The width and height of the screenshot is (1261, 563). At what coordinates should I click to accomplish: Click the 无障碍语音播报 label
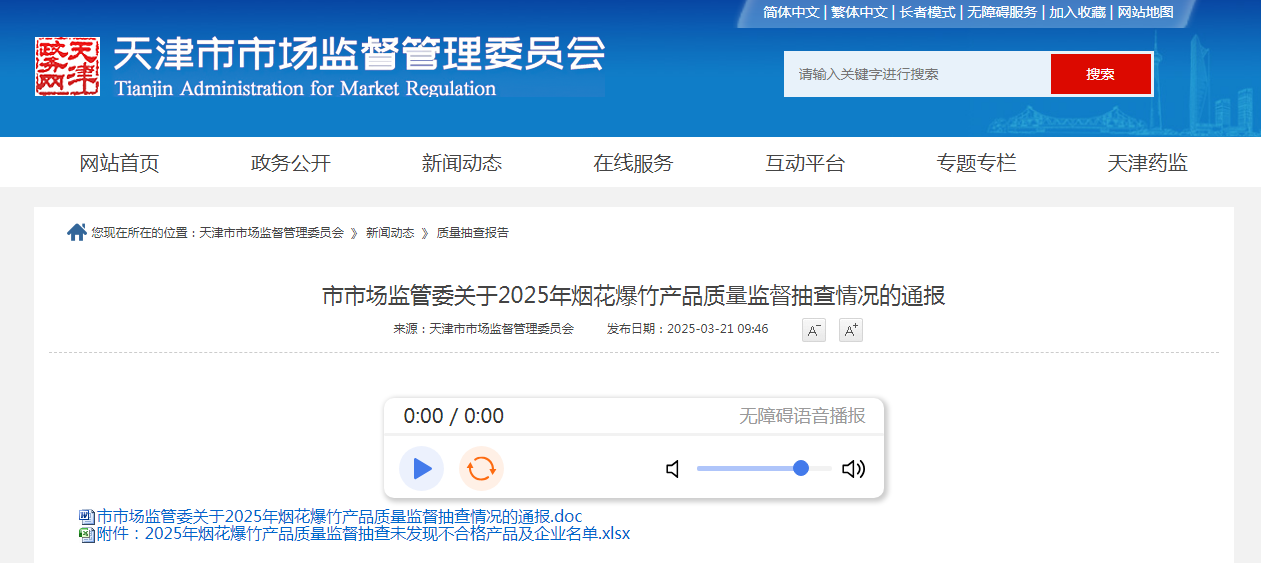pos(802,416)
